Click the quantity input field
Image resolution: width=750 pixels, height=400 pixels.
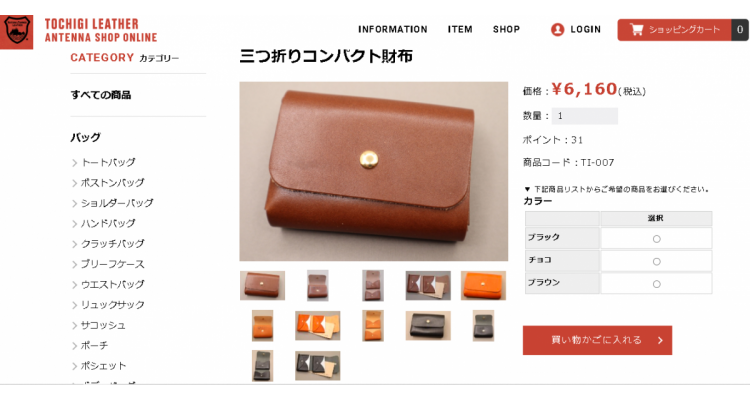tap(585, 116)
